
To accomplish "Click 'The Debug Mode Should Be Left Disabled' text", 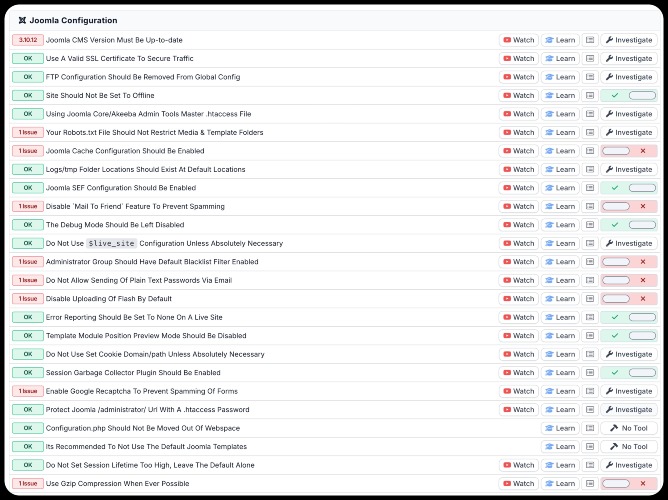I will (x=115, y=225).
